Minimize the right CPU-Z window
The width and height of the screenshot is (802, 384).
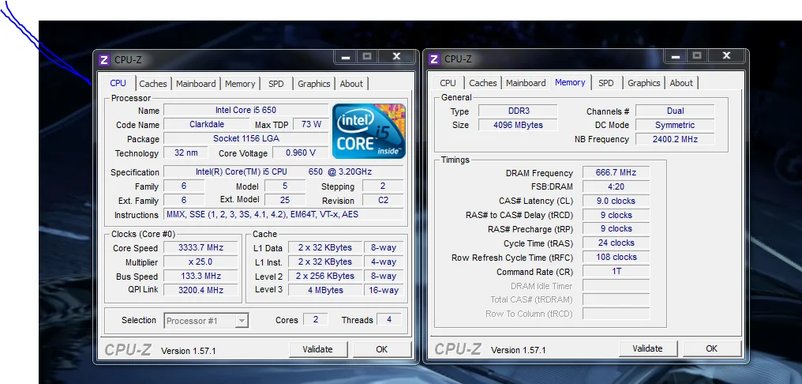[676, 56]
